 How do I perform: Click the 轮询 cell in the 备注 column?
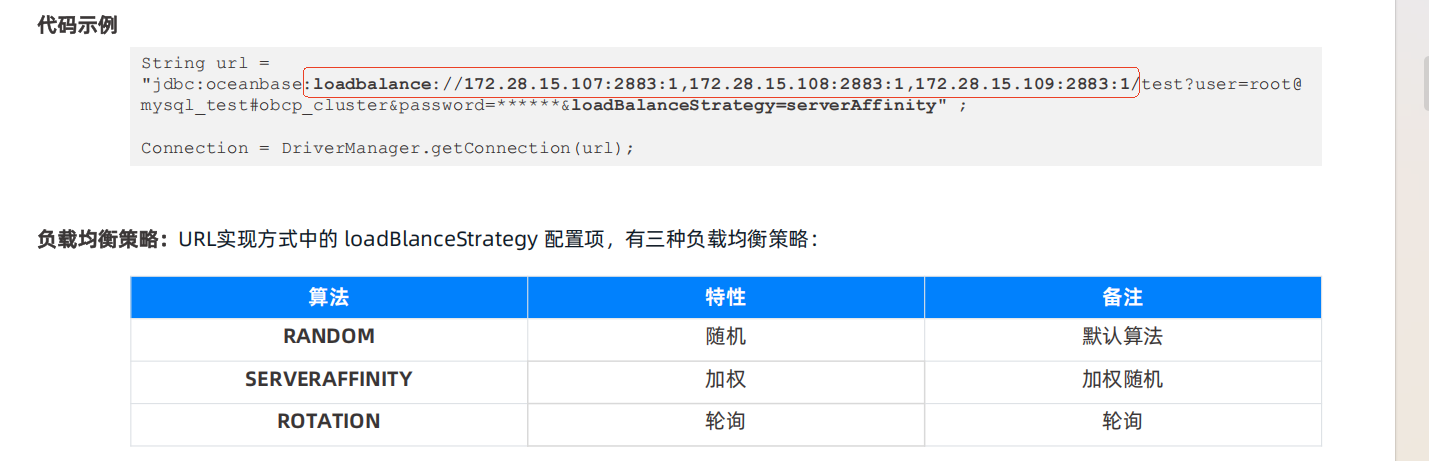point(1122,422)
